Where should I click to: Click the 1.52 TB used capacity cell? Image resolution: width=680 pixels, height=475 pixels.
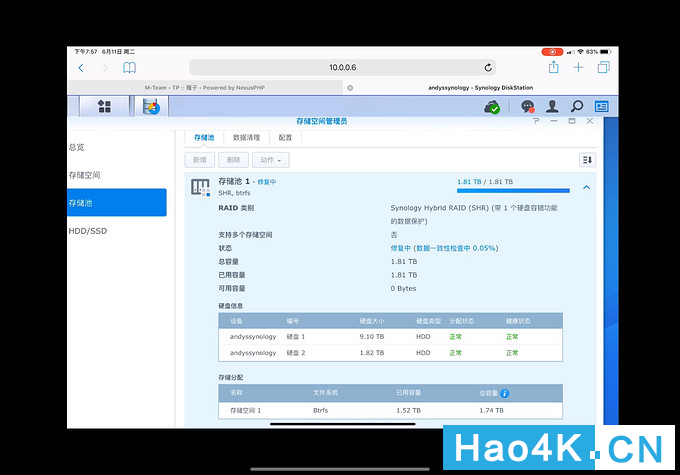point(408,410)
